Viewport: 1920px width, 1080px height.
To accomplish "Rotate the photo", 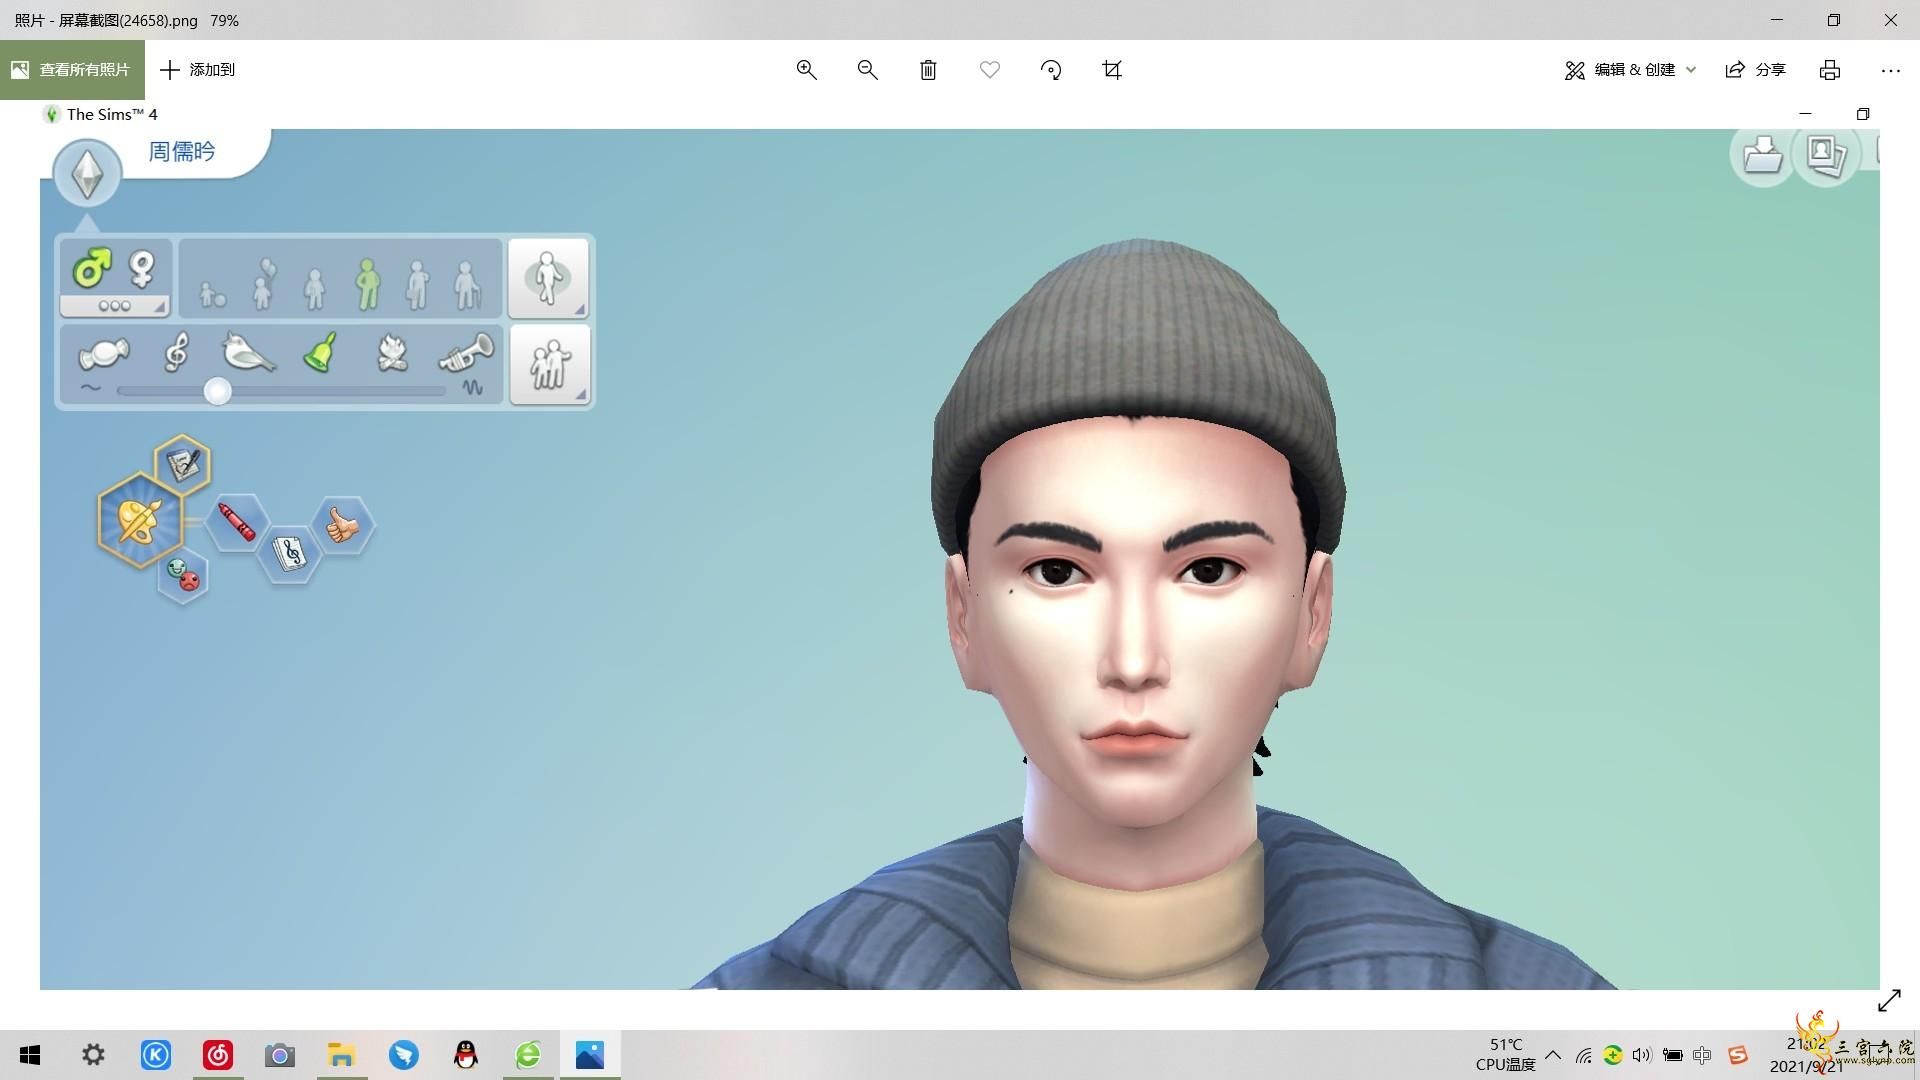I will pyautogui.click(x=1051, y=70).
